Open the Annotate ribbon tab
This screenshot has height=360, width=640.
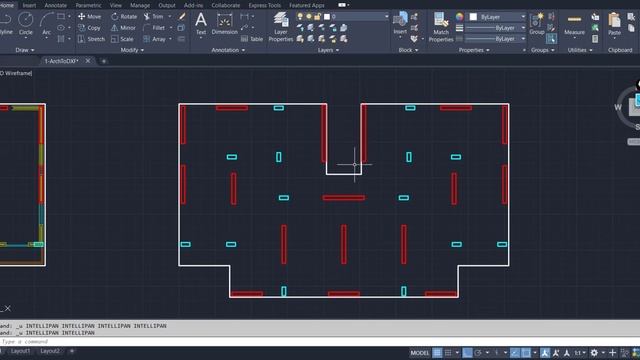click(55, 5)
